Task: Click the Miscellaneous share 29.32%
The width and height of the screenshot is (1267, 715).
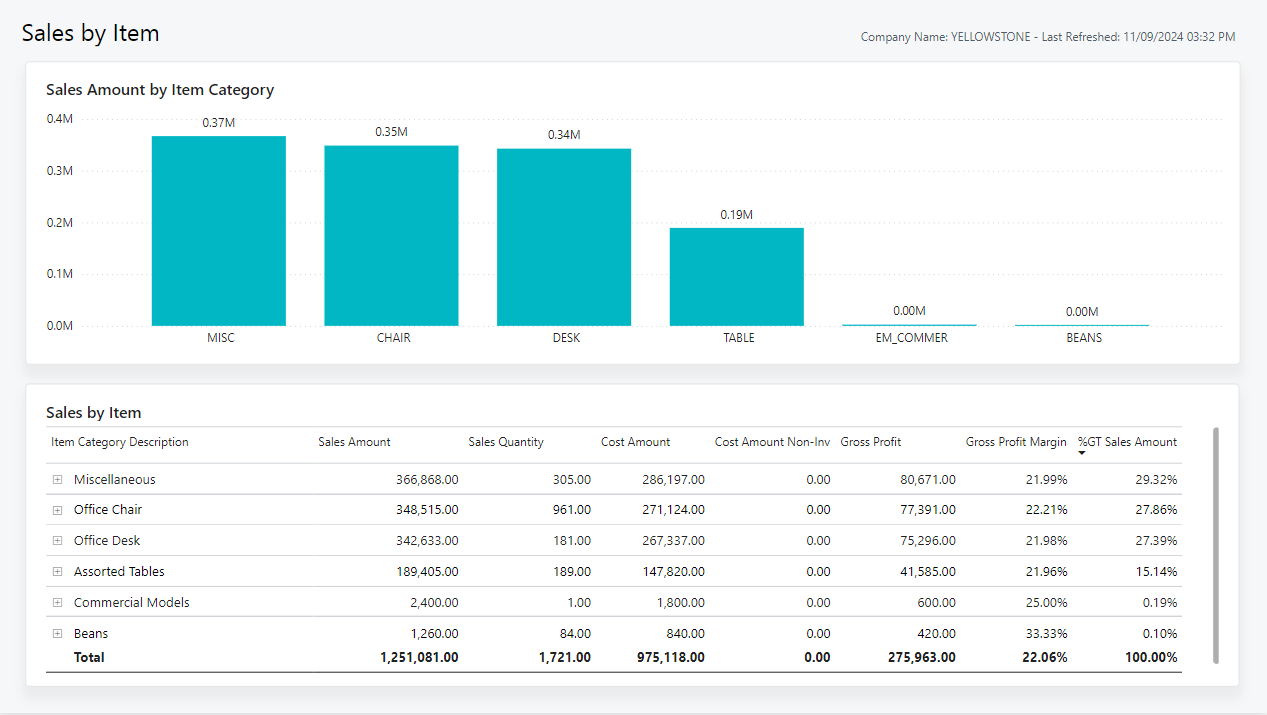Action: pos(1156,480)
